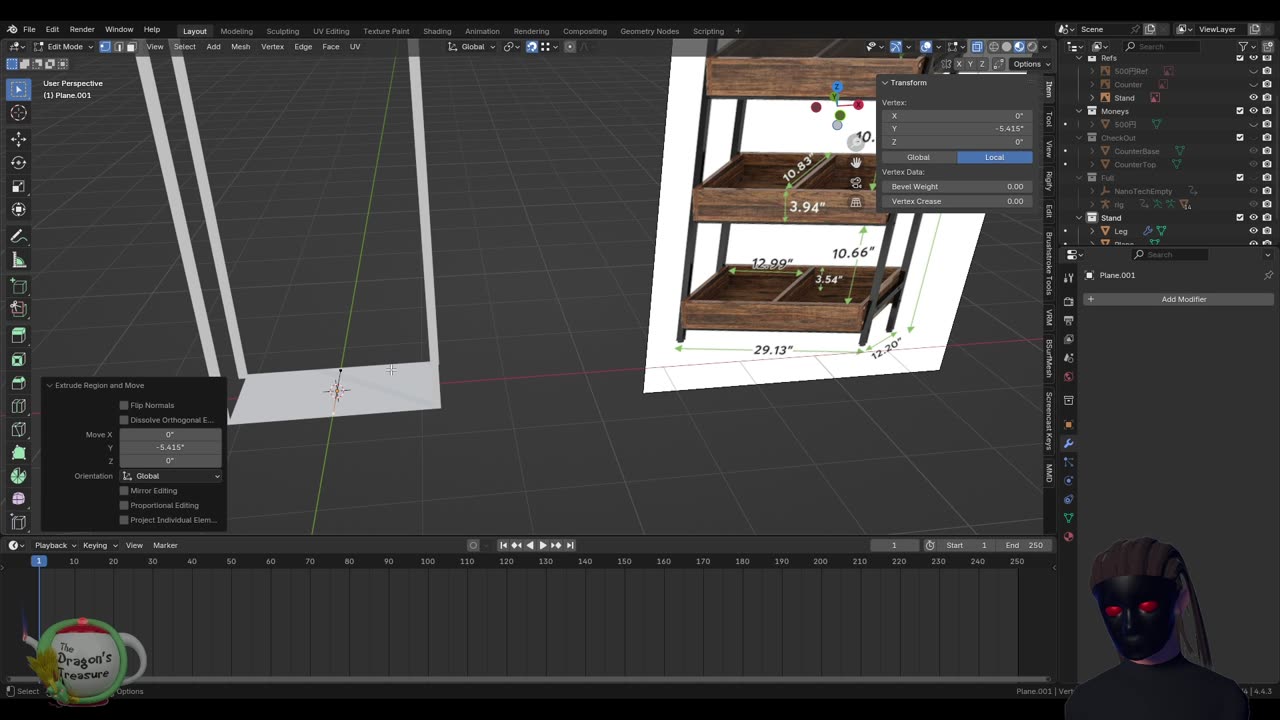Select the Measure tool

pyautogui.click(x=18, y=260)
